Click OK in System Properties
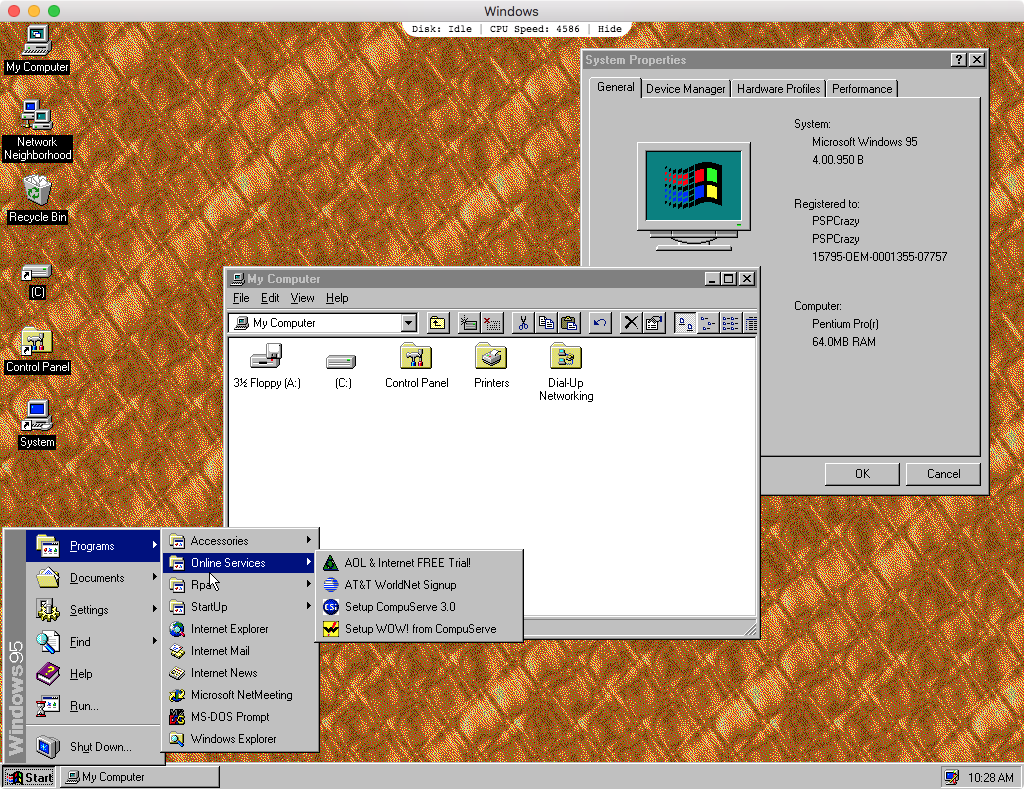Viewport: 1024px width, 789px height. 862,474
